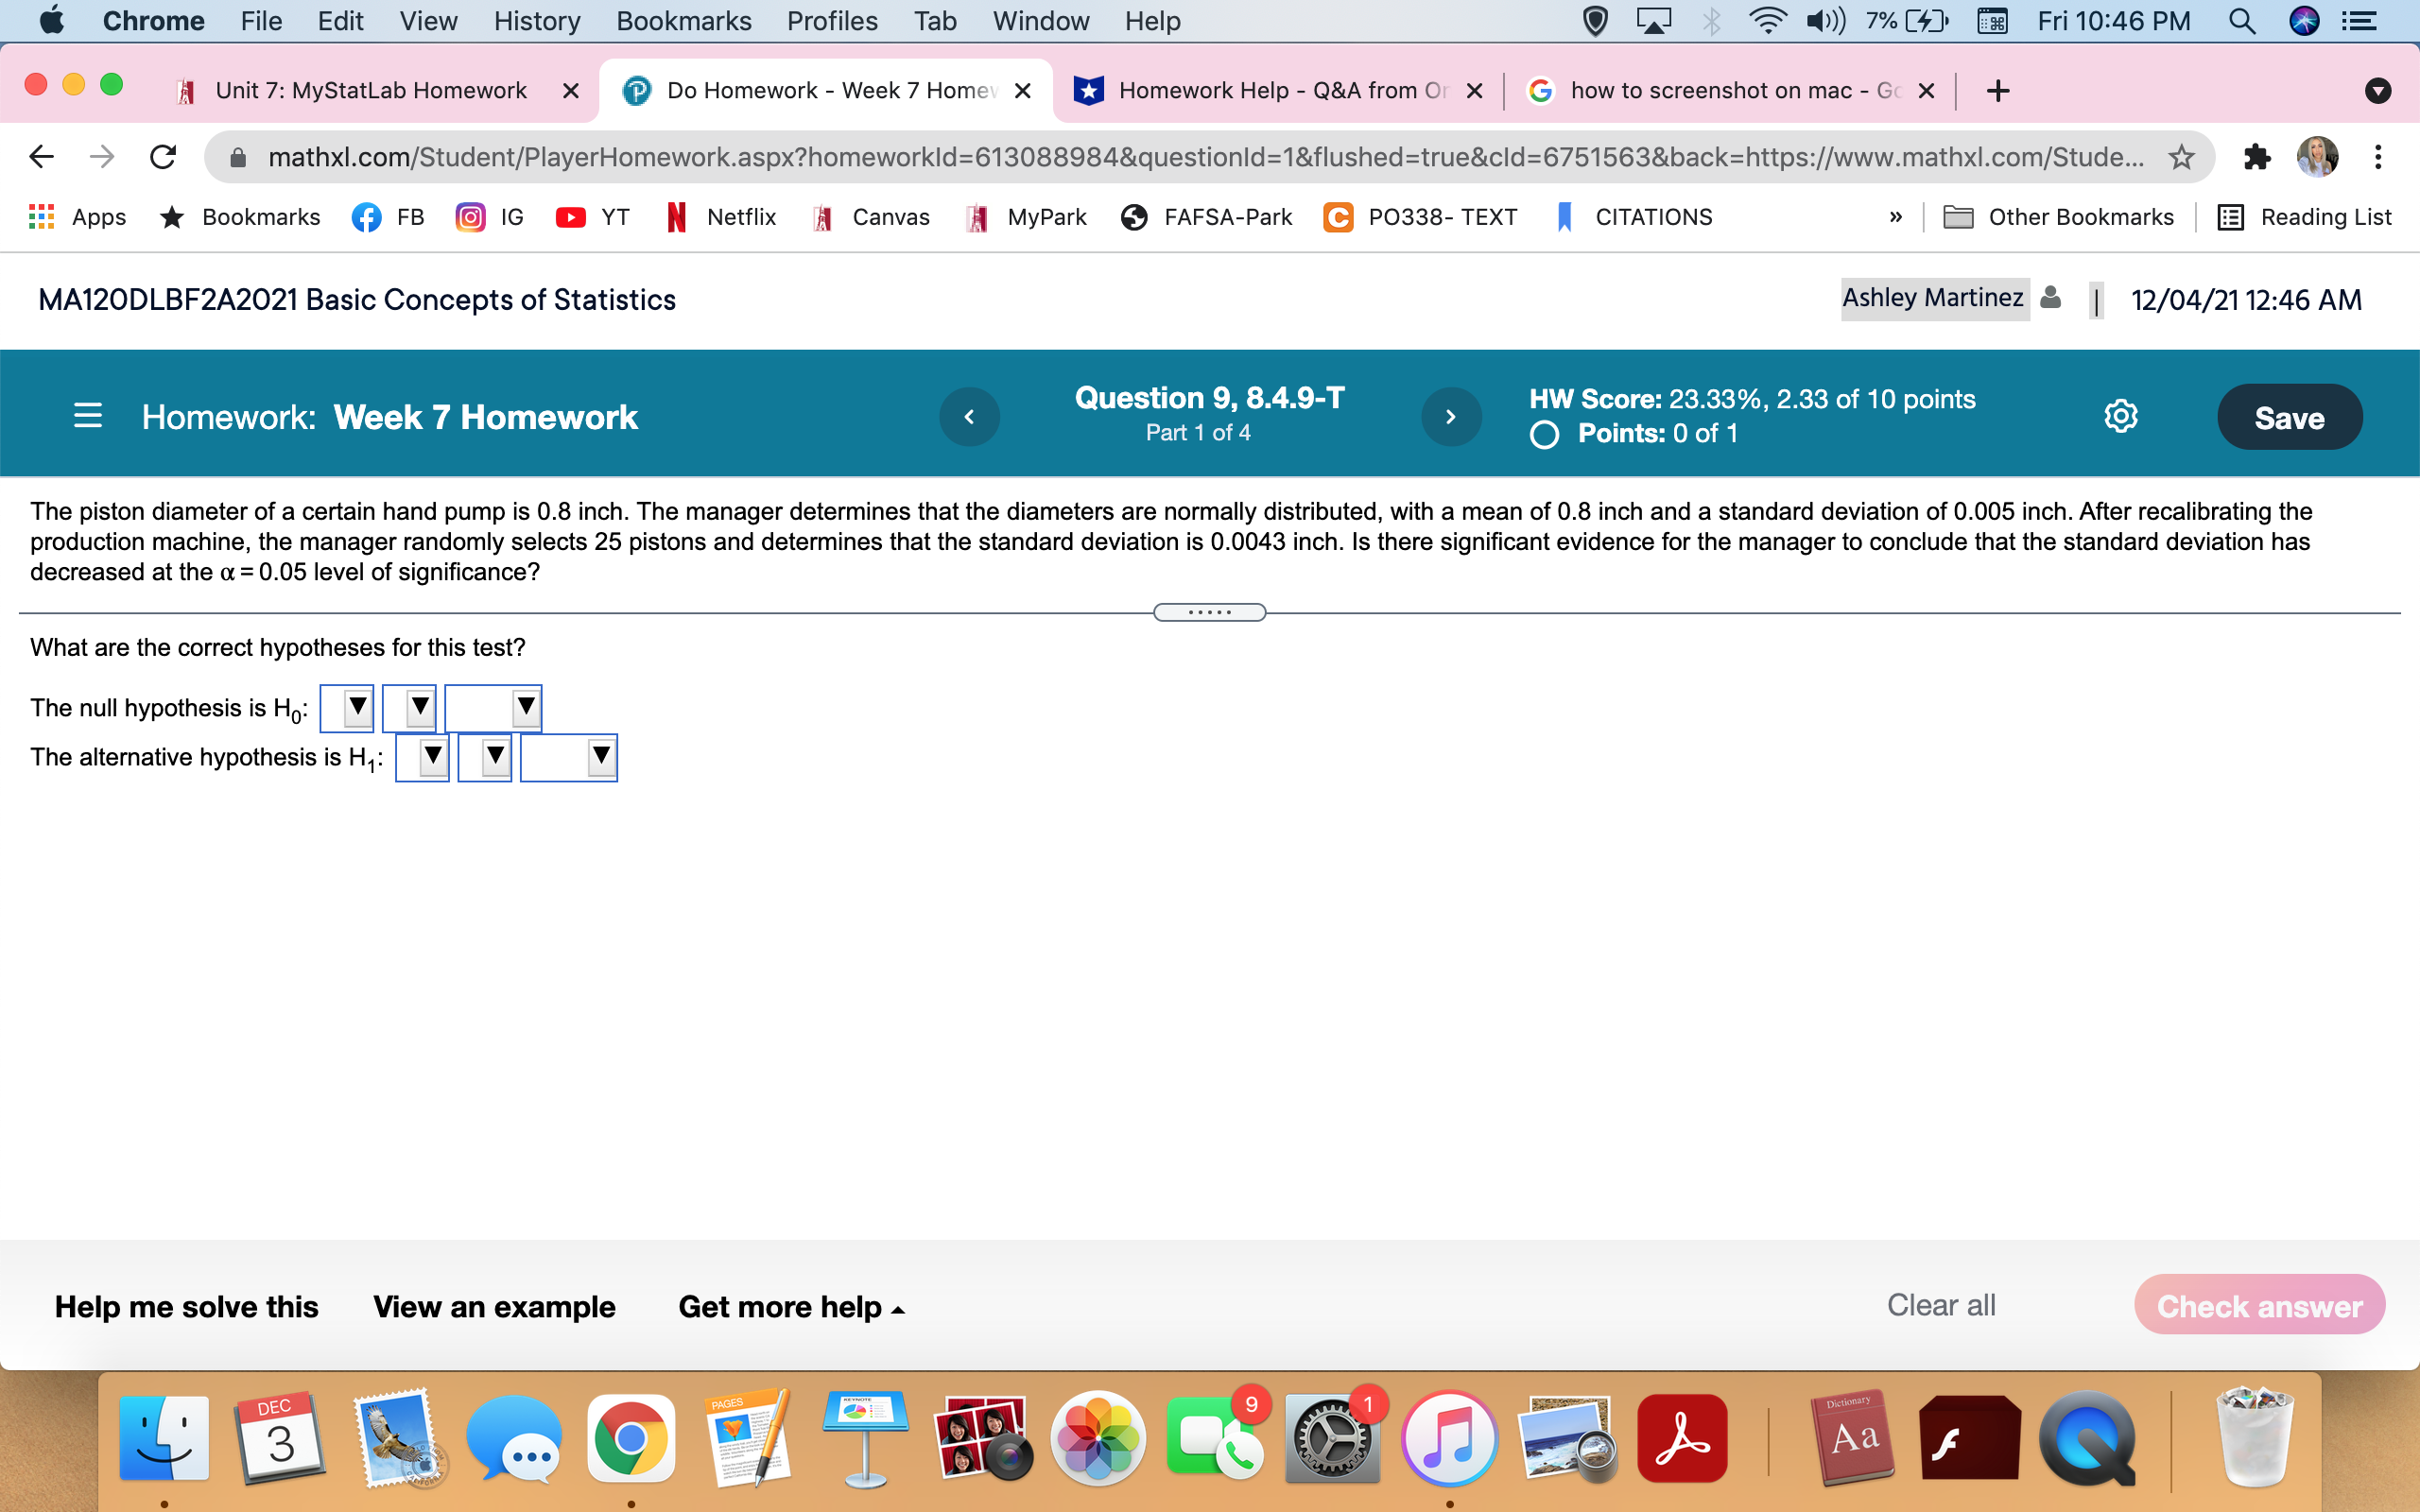Open the Netflix bookmark

720,217
